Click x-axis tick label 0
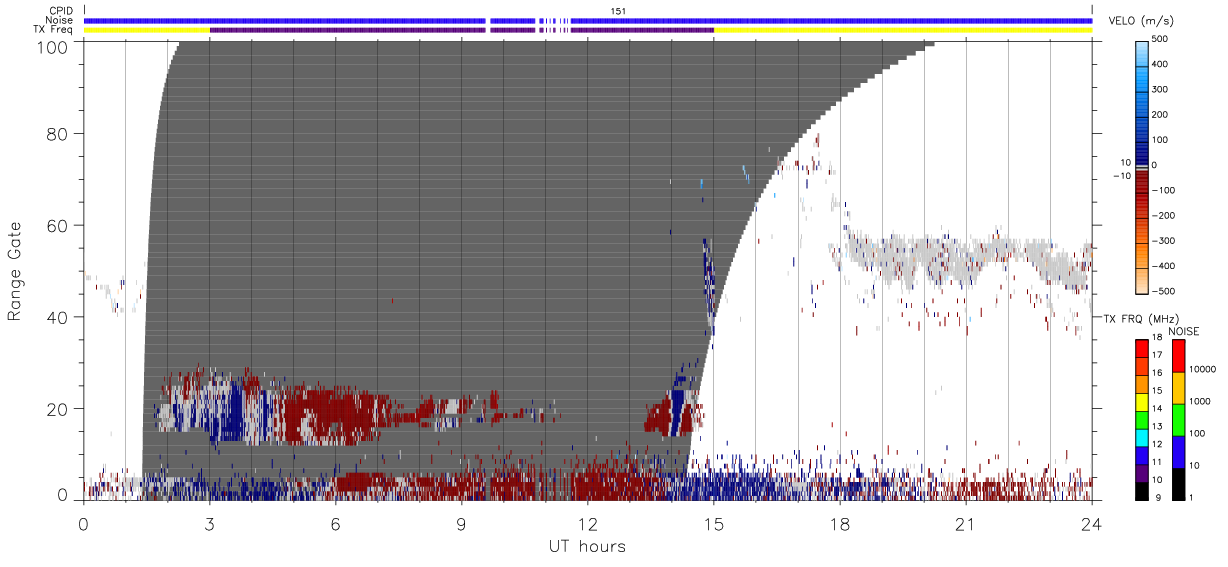The image size is (1228, 567). tap(83, 525)
